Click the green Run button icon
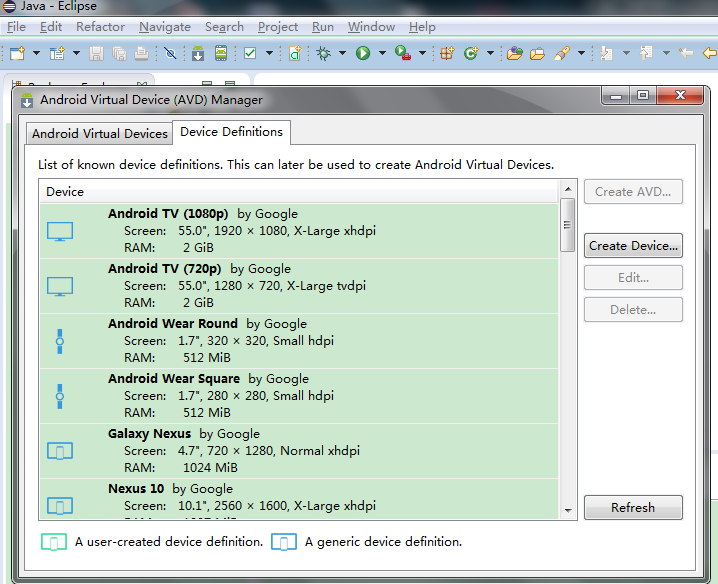 pyautogui.click(x=363, y=53)
